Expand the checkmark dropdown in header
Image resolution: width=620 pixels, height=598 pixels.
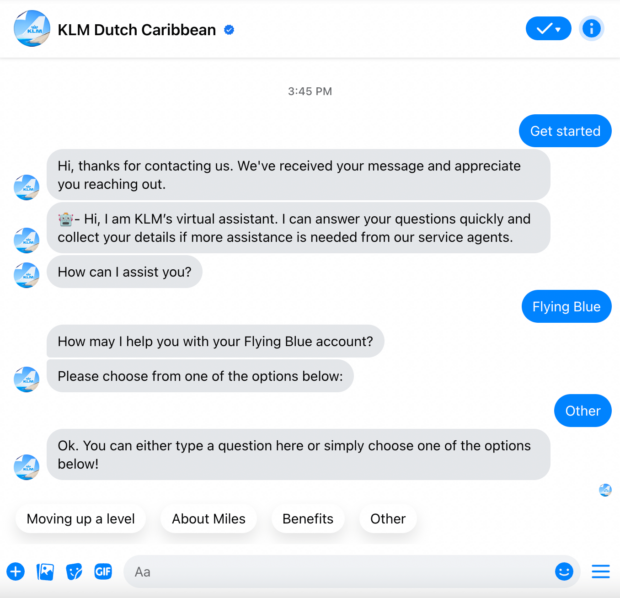(x=548, y=29)
